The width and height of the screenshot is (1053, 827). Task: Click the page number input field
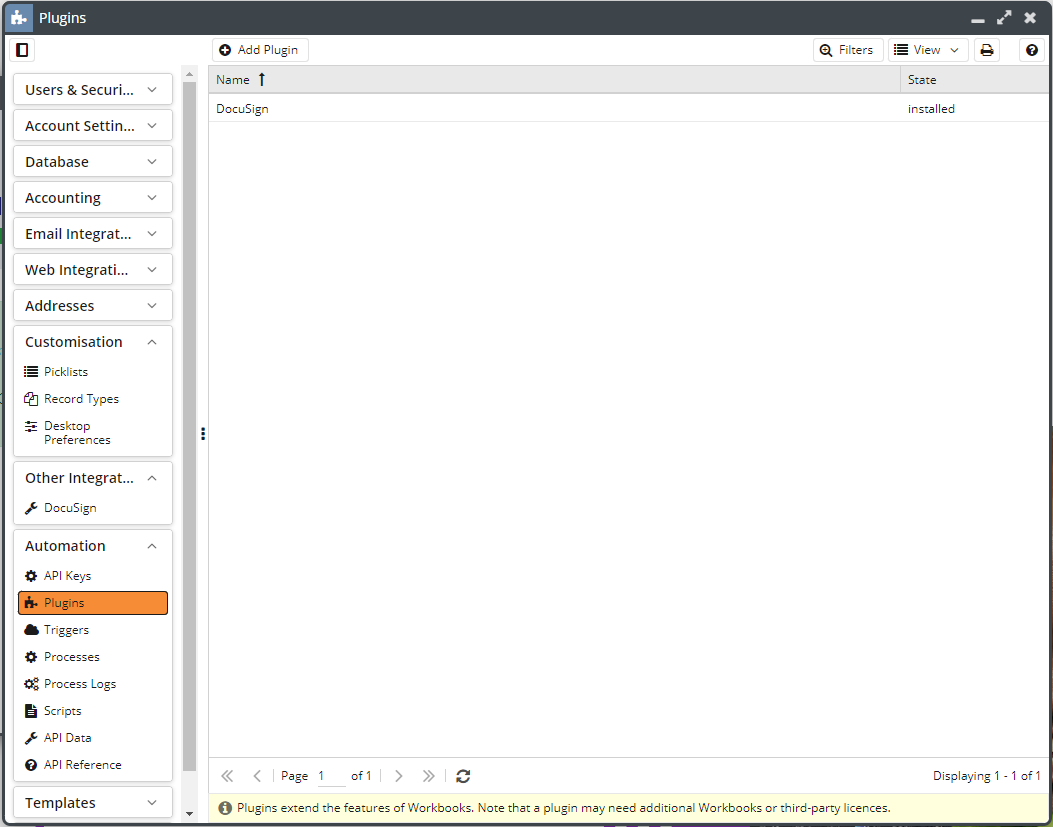[x=330, y=776]
